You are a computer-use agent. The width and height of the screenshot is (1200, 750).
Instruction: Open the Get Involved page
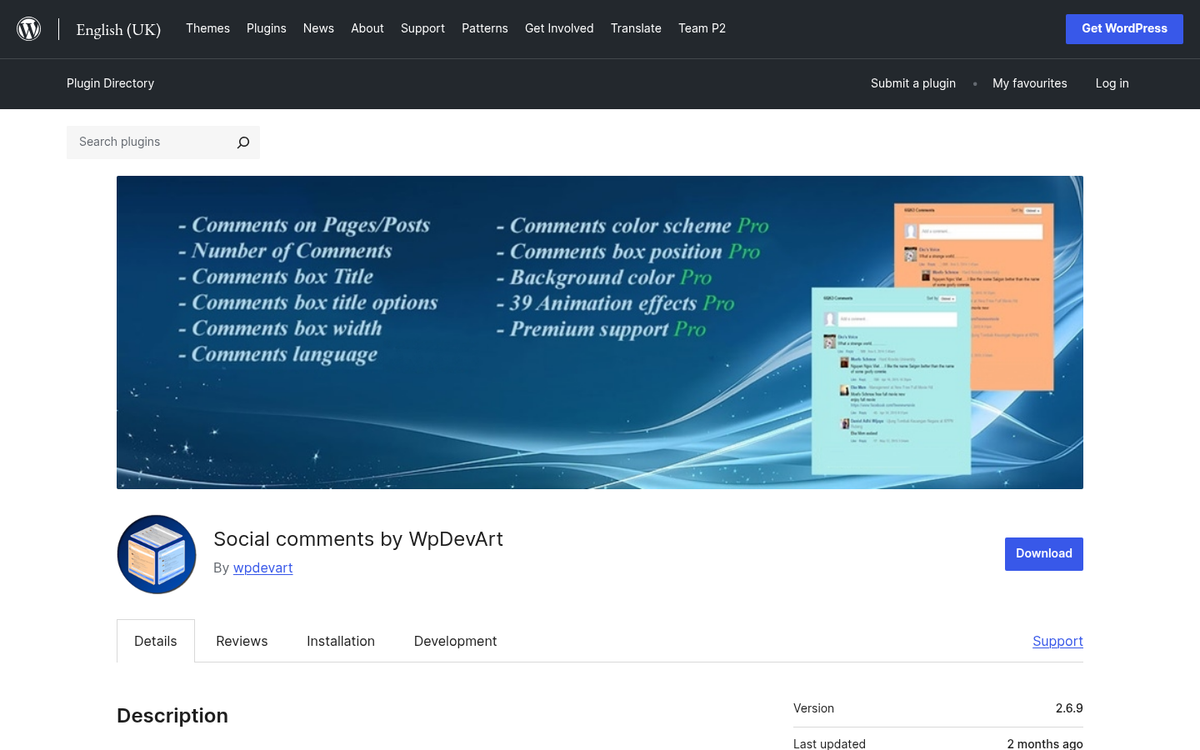click(x=558, y=28)
